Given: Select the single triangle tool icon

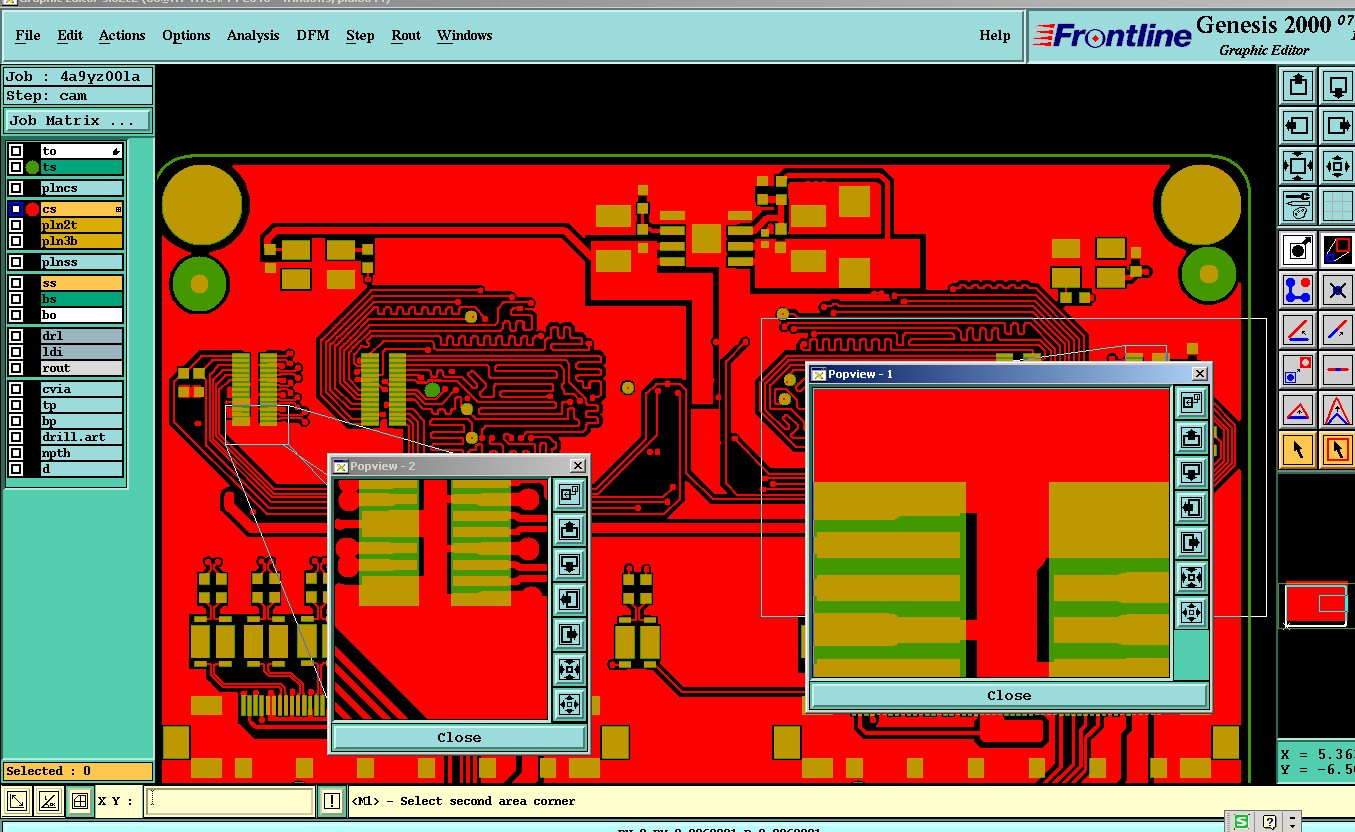Looking at the screenshot, I should 1298,410.
